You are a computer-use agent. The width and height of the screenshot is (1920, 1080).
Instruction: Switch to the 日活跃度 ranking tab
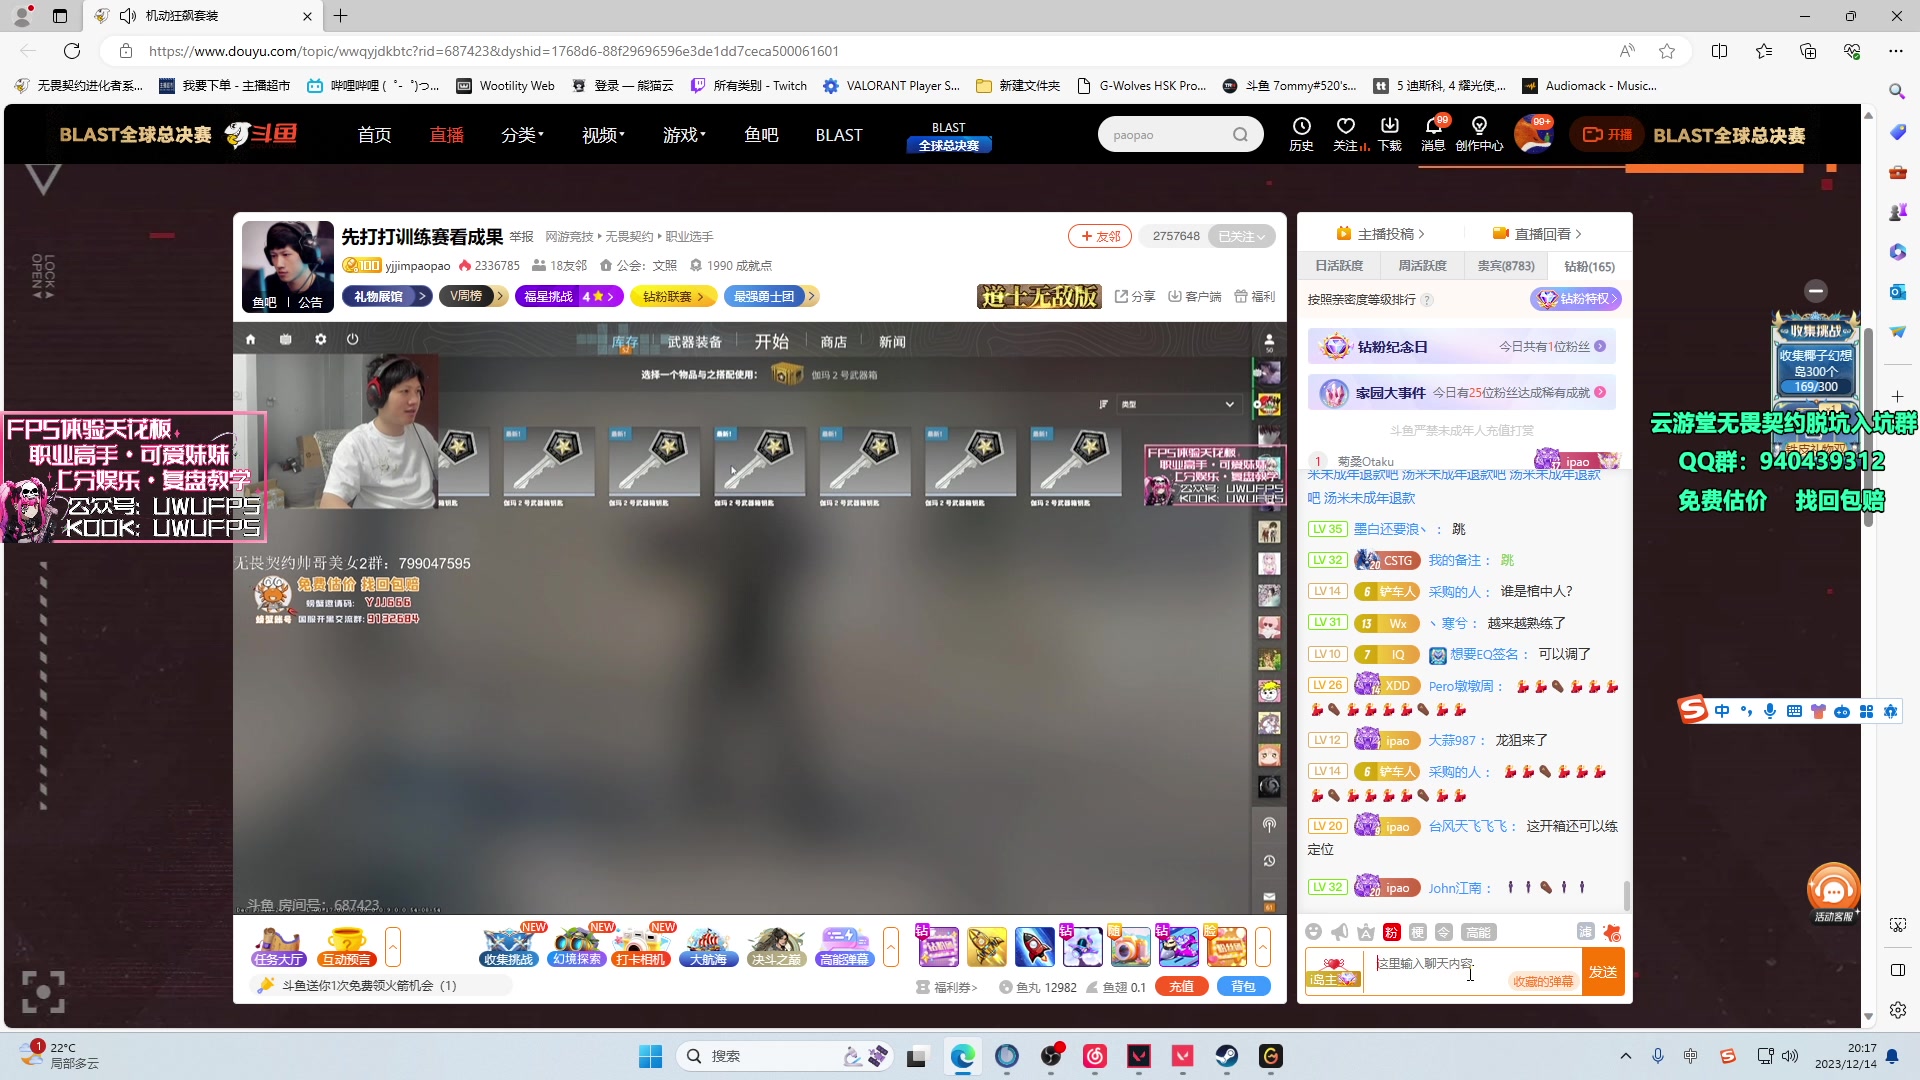click(1339, 266)
